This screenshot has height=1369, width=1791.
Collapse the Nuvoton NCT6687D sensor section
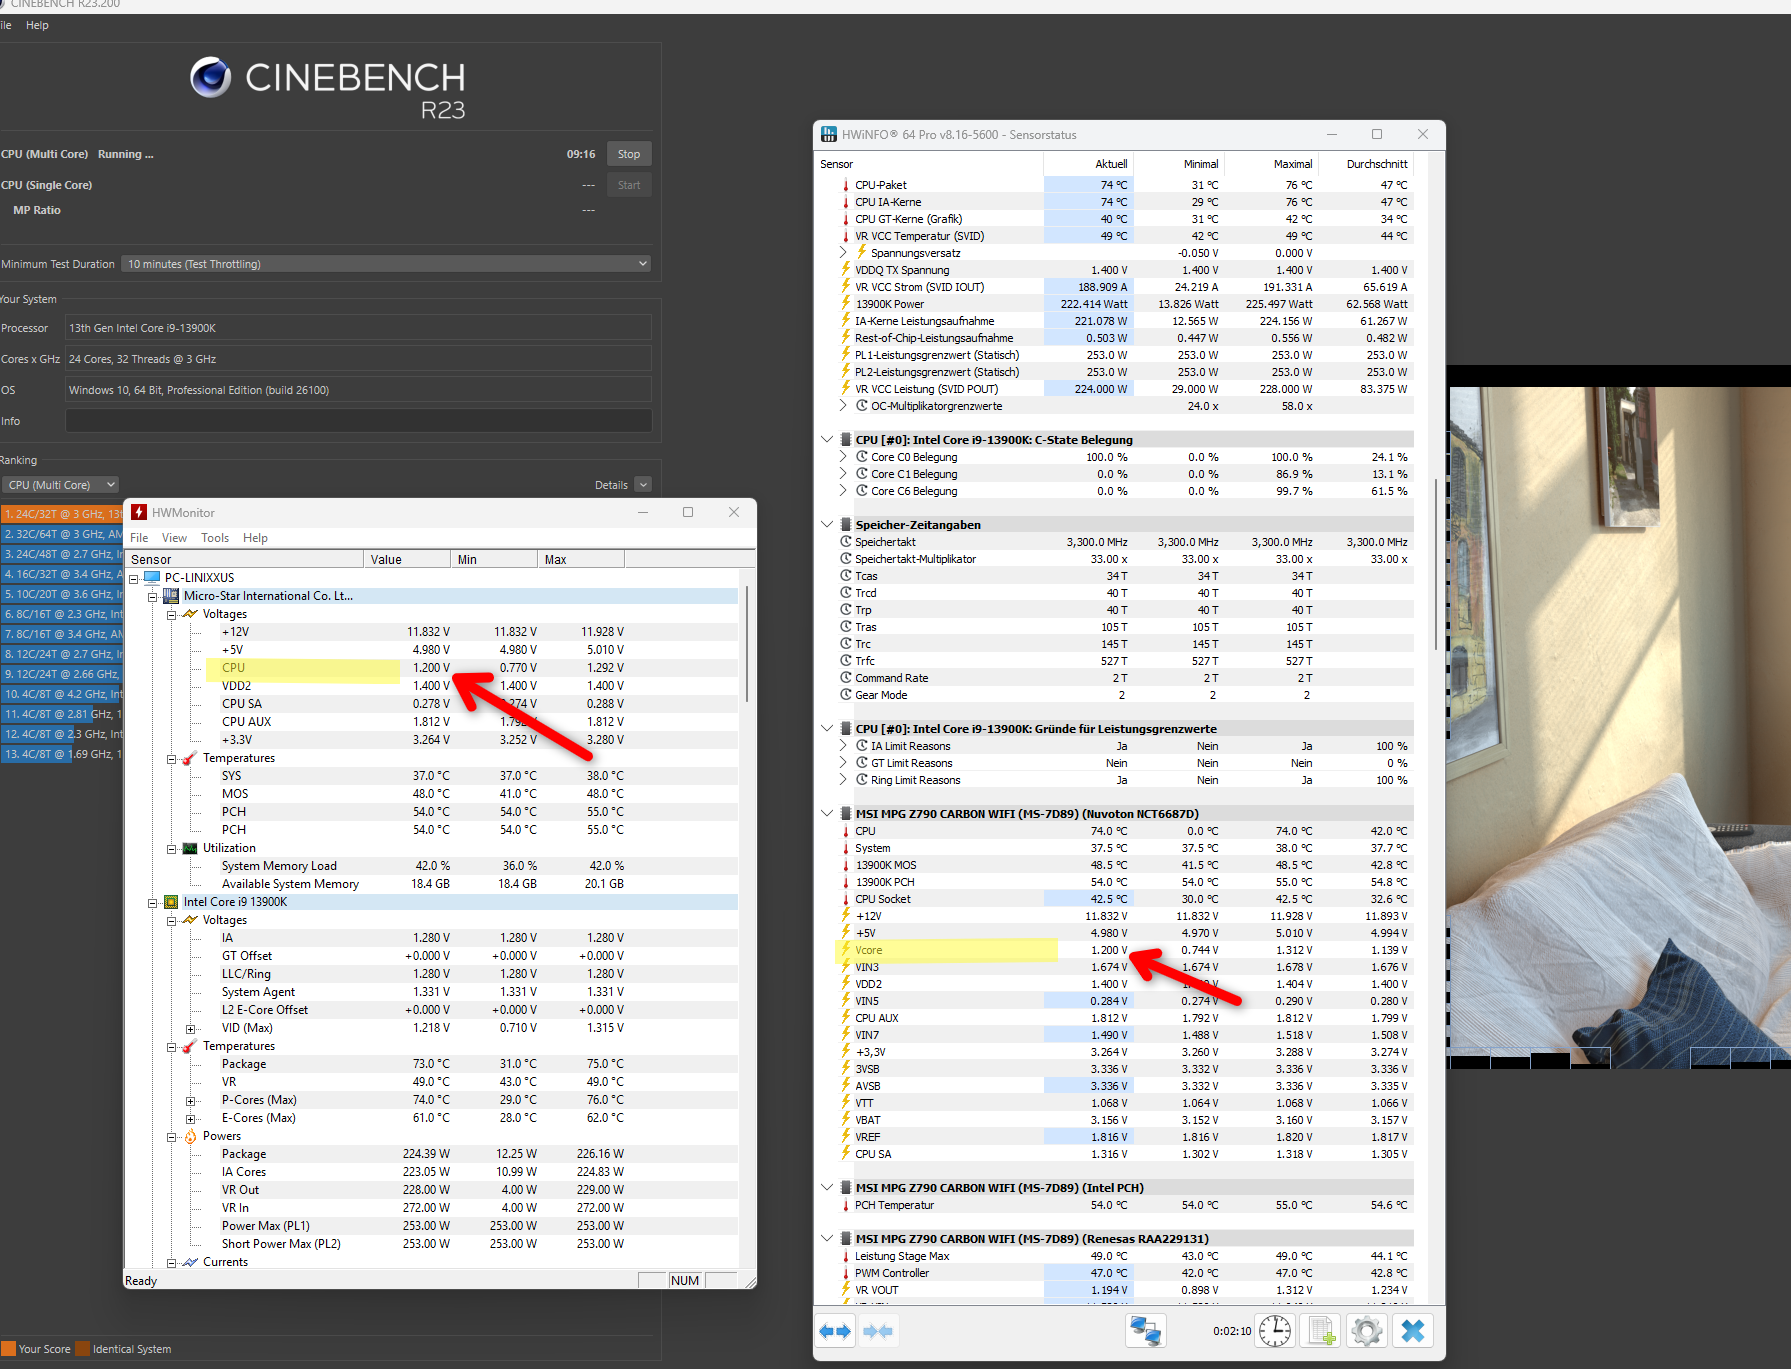[827, 813]
